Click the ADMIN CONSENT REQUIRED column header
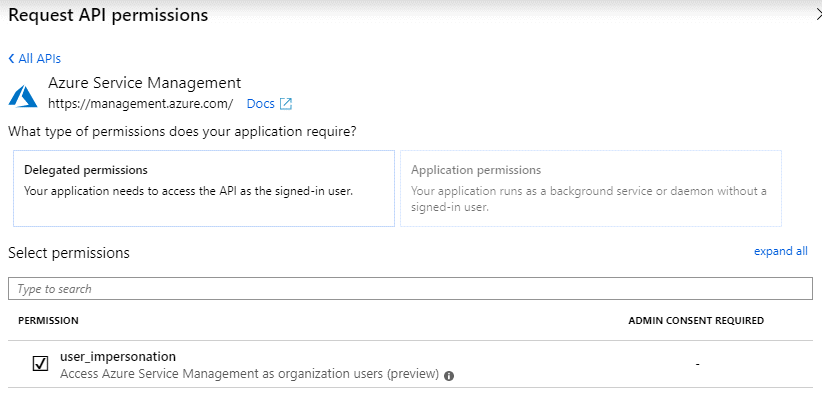Viewport: 822px width, 402px height. pos(695,321)
